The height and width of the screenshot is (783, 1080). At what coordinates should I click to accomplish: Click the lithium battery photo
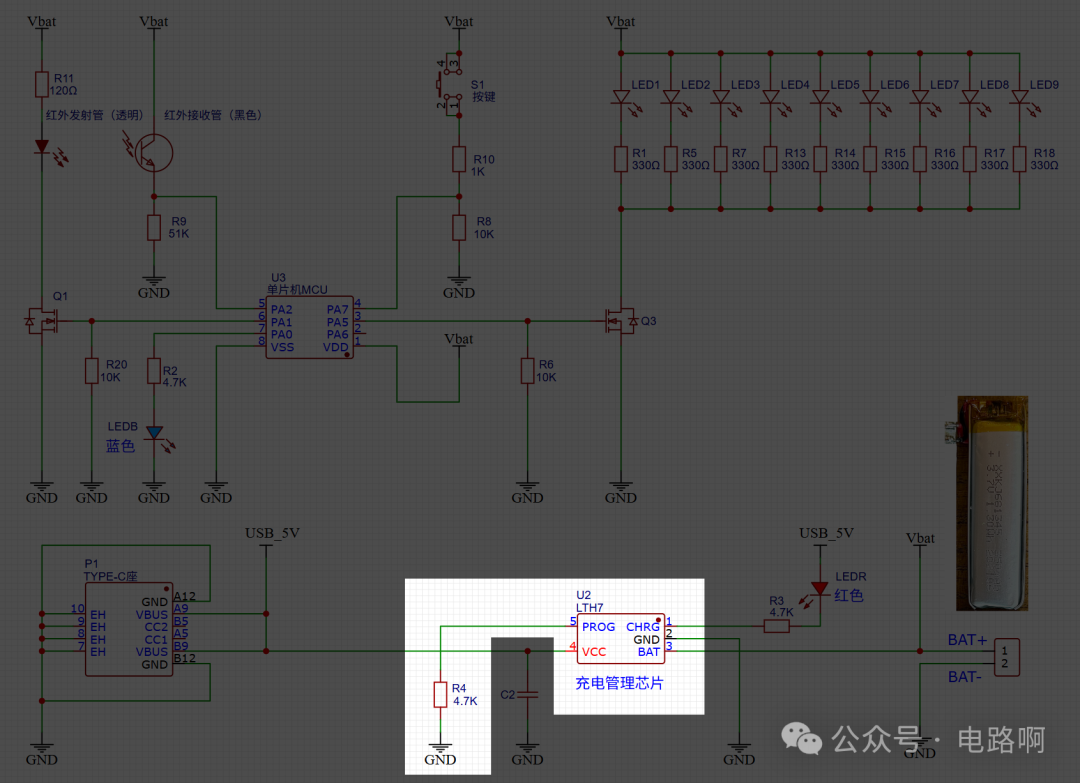[x=992, y=503]
